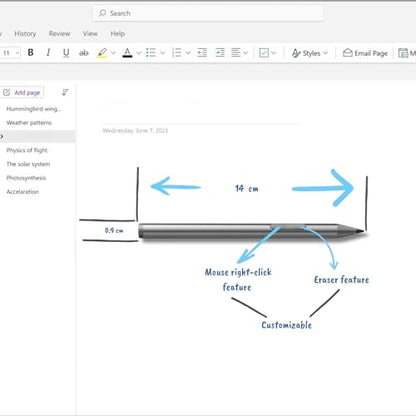Toggle italic formatting
This screenshot has height=416, width=416.
(48, 53)
